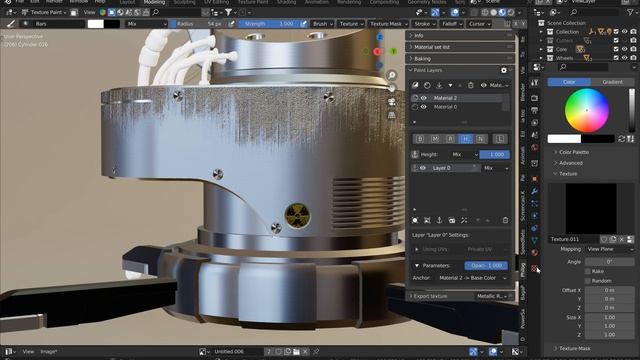This screenshot has height=360, width=640.
Task: Open the Texture Mask popover
Action: click(x=388, y=24)
